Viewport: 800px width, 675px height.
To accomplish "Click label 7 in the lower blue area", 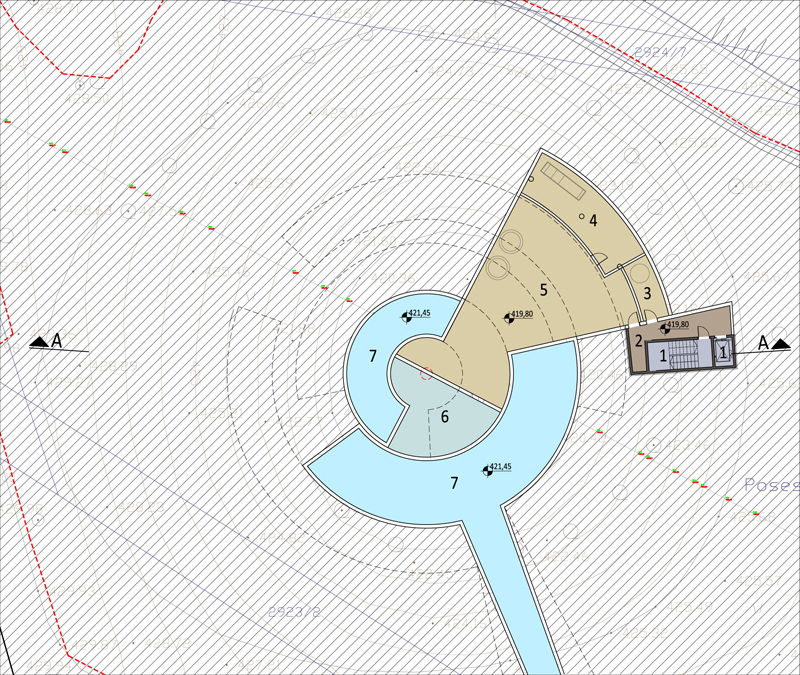I will tap(454, 483).
